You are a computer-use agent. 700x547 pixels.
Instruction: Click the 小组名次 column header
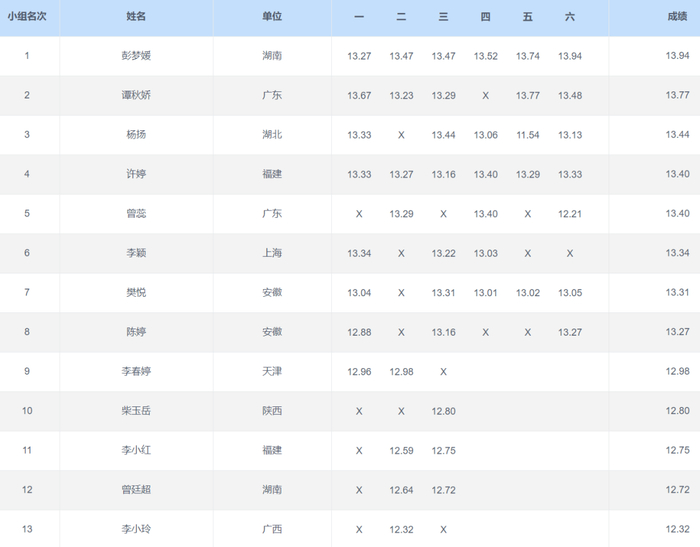click(27, 17)
